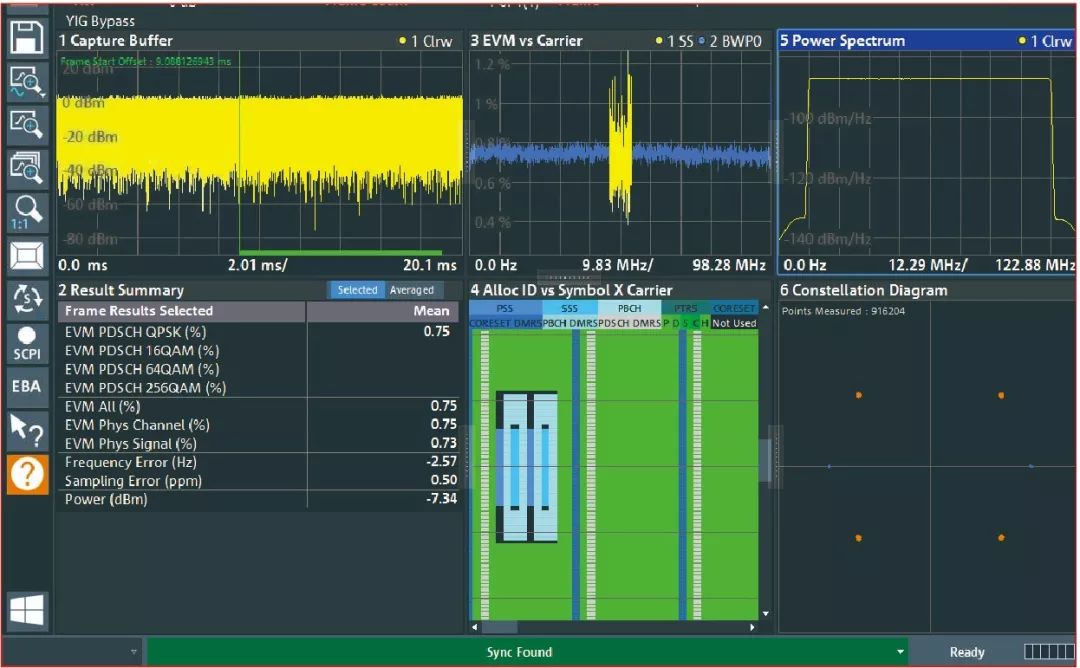Open the Windows start icon
Screen dimensions: 1080x668
(27, 610)
